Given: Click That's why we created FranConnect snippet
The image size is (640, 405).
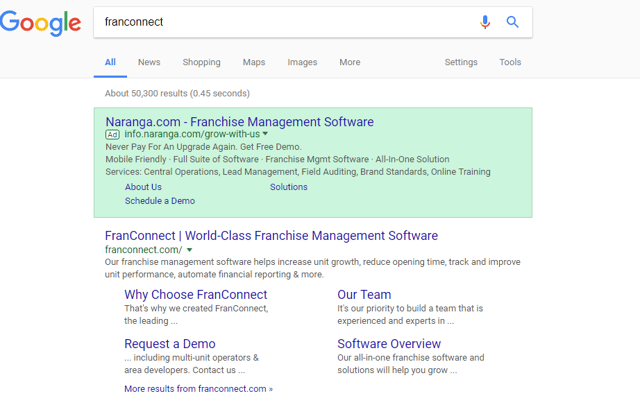Looking at the screenshot, I should [x=196, y=315].
